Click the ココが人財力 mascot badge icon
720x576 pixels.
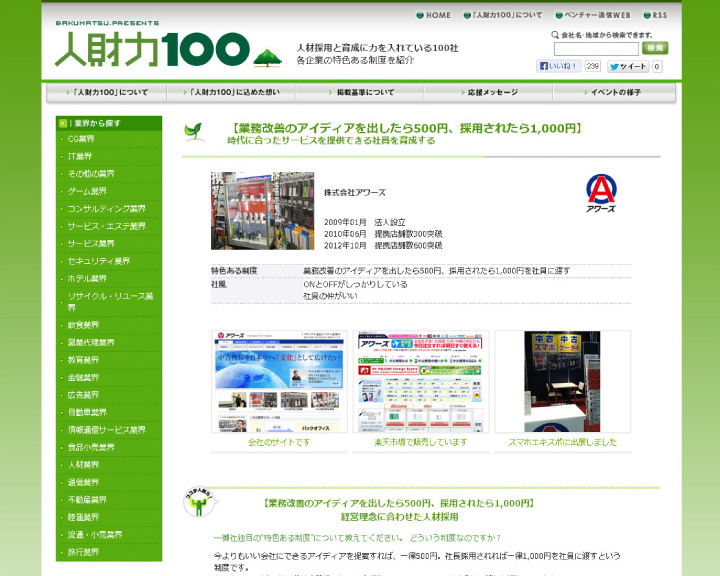200,502
